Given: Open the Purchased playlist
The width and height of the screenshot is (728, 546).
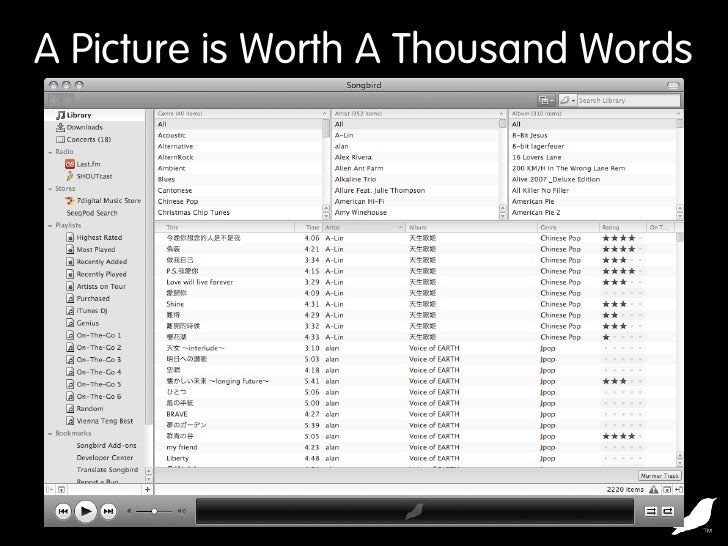Looking at the screenshot, I should 88,299.
